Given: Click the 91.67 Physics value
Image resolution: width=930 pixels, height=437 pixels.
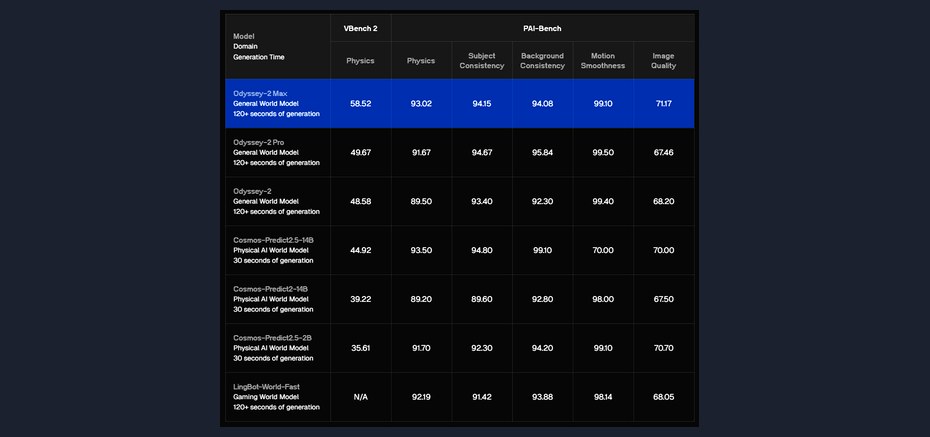Looking at the screenshot, I should 421,152.
